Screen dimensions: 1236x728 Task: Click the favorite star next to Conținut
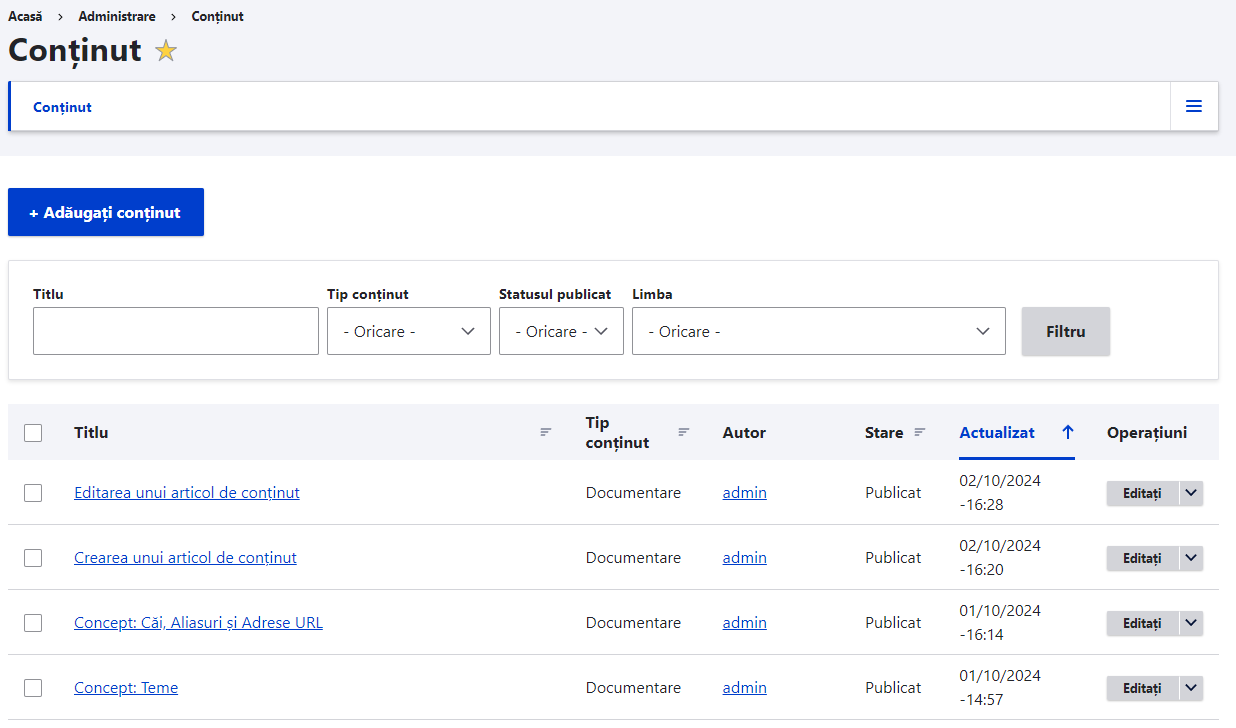pyautogui.click(x=166, y=51)
